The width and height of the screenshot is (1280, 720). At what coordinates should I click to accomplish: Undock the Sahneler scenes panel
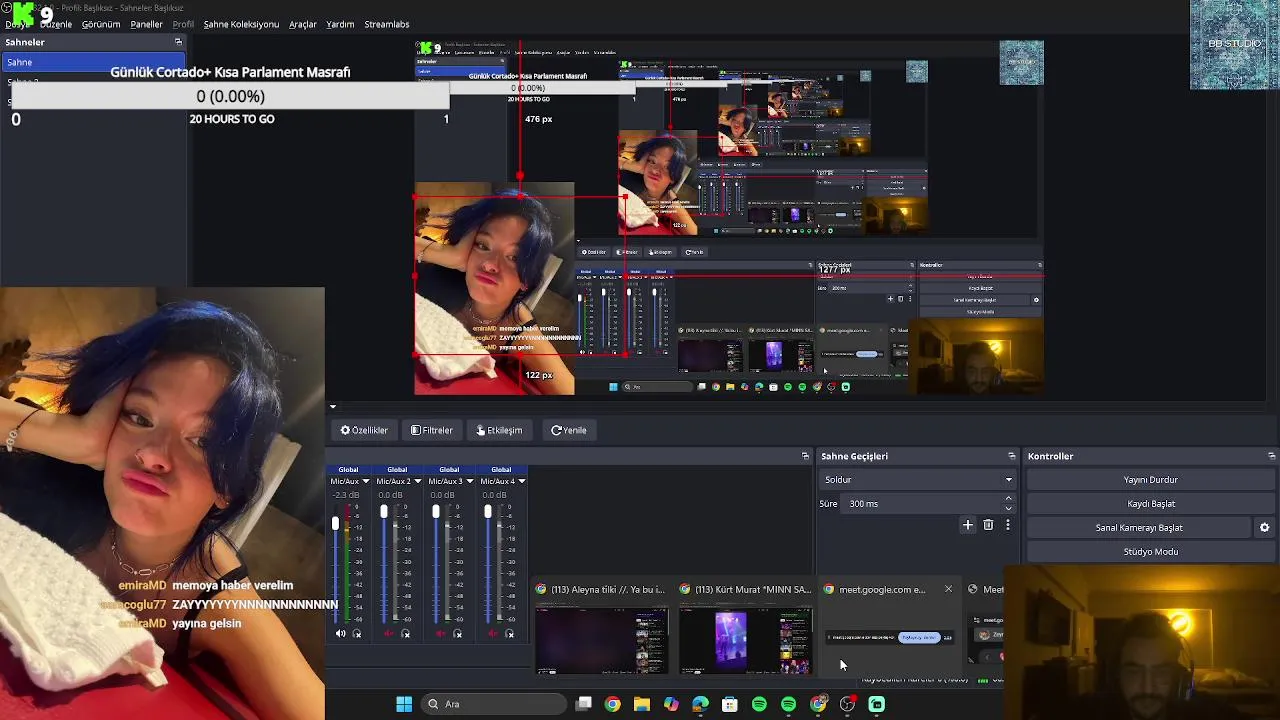(x=178, y=42)
